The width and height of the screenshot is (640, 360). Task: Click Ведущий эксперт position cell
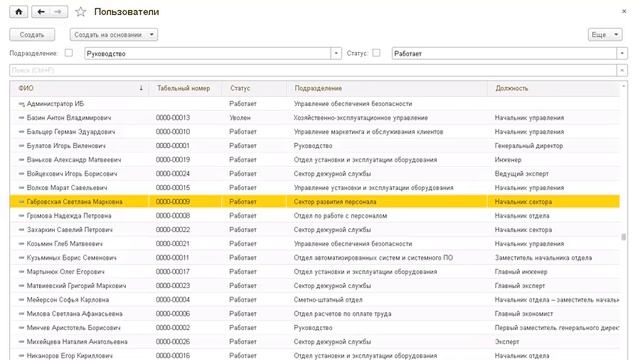tap(521, 174)
